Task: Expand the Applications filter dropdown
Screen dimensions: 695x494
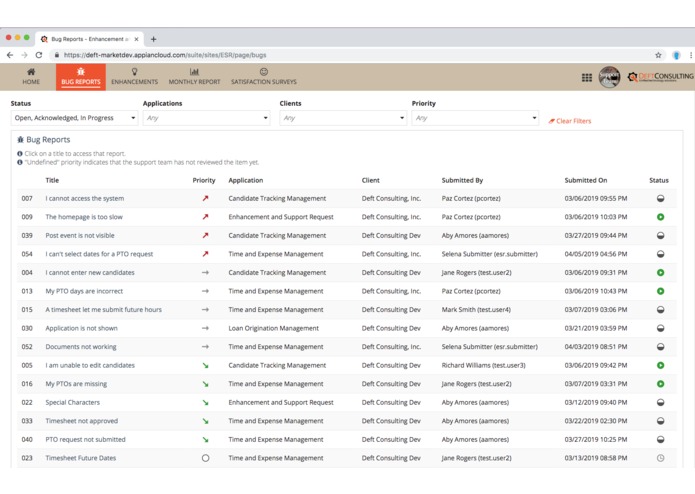Action: (x=207, y=118)
